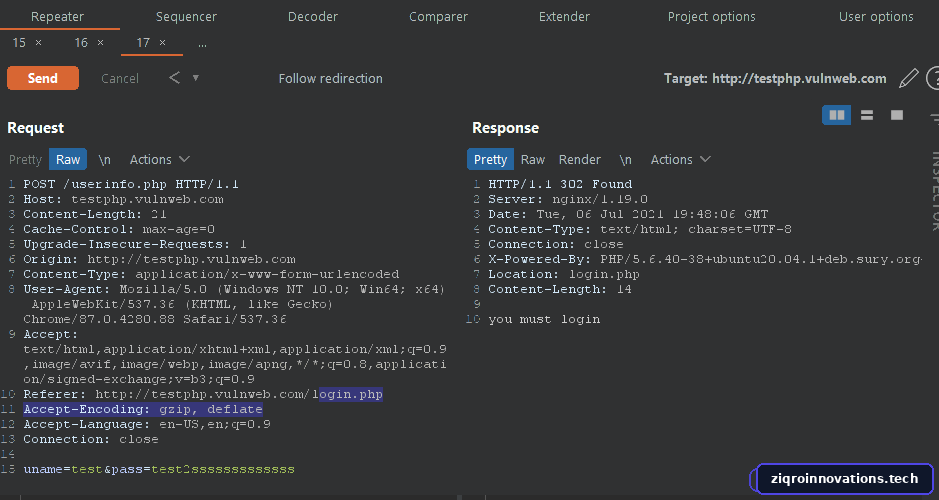Close Repeater tab 17

click(162, 43)
